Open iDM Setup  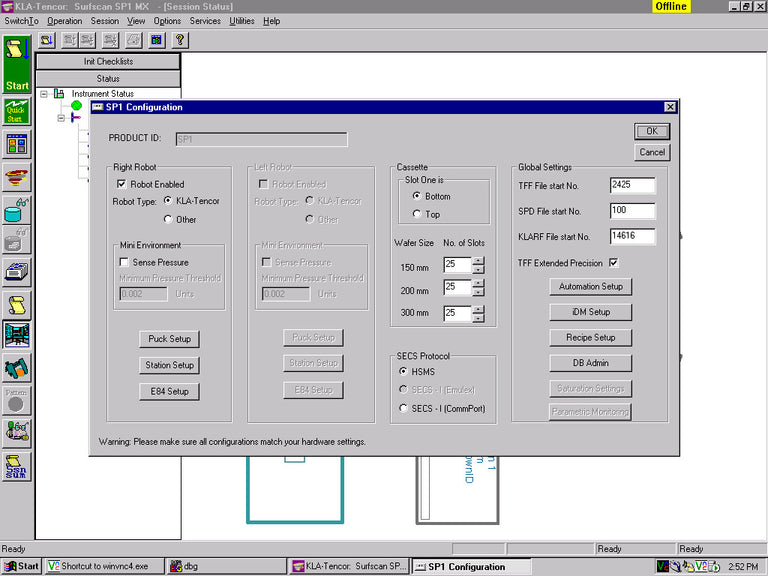pyautogui.click(x=591, y=312)
